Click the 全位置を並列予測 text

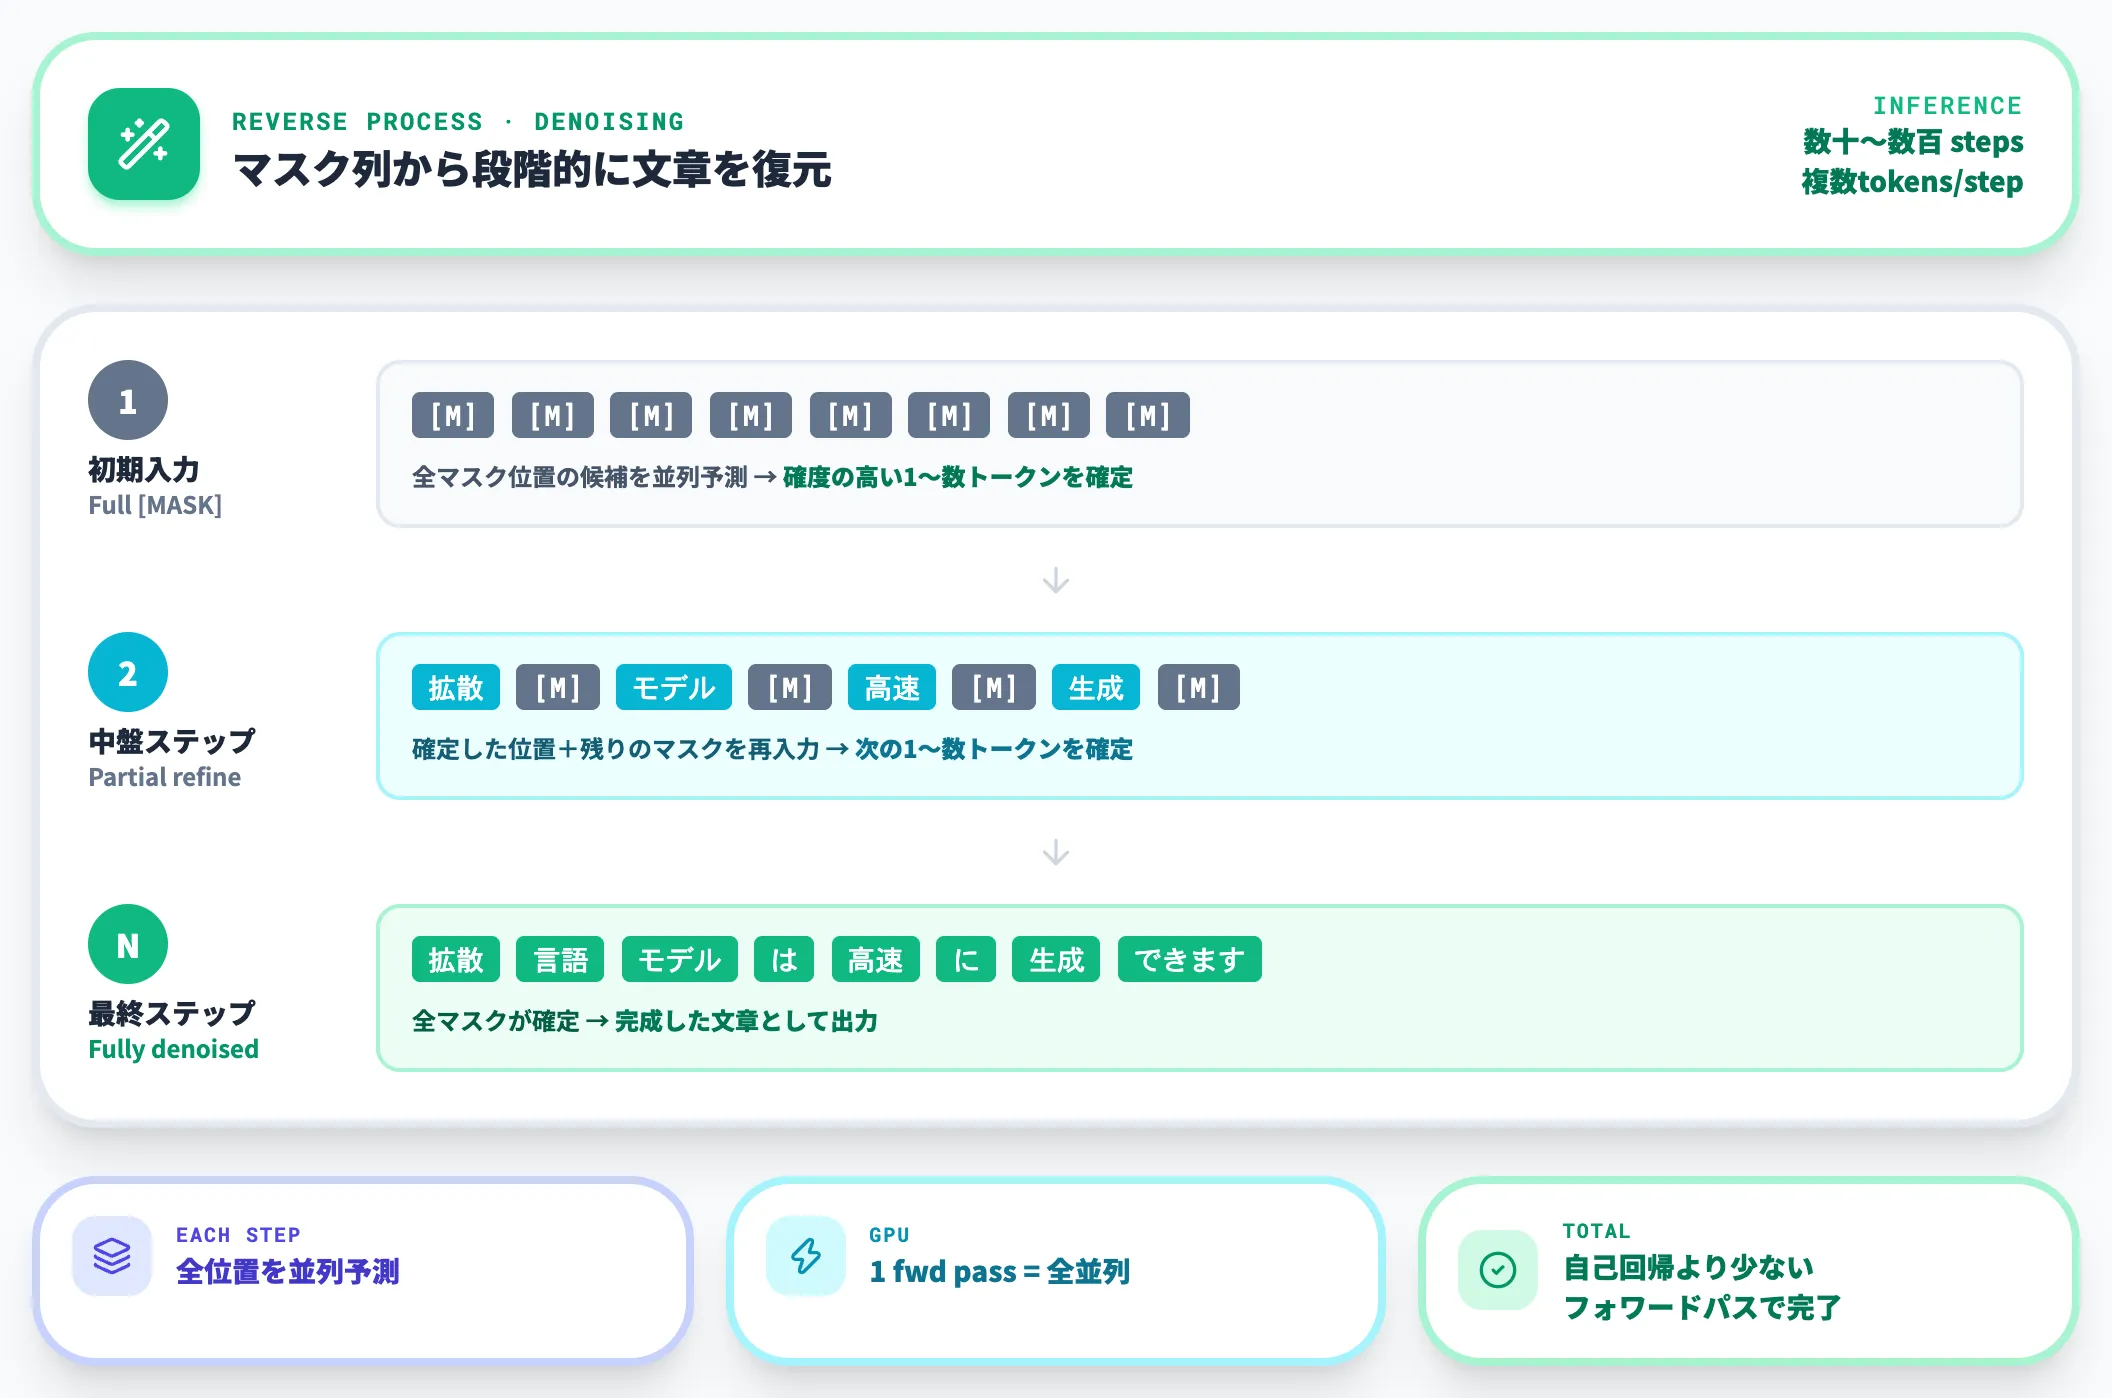click(288, 1271)
